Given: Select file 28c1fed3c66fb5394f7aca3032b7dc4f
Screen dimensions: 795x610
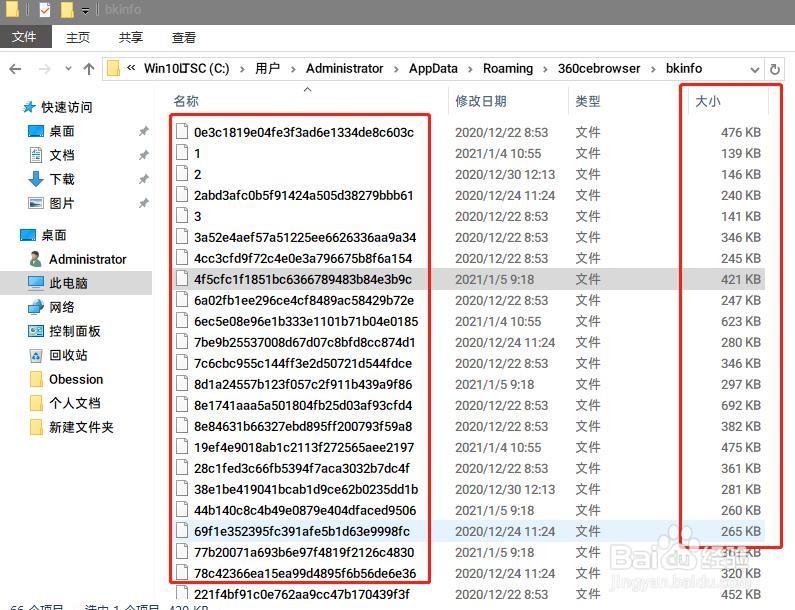Looking at the screenshot, I should point(302,469).
